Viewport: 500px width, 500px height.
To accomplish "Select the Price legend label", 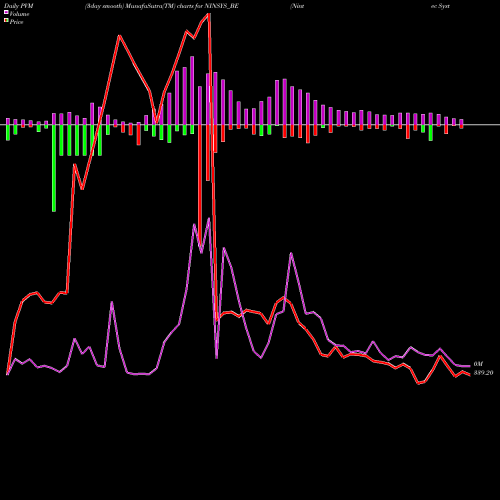I will point(16,22).
